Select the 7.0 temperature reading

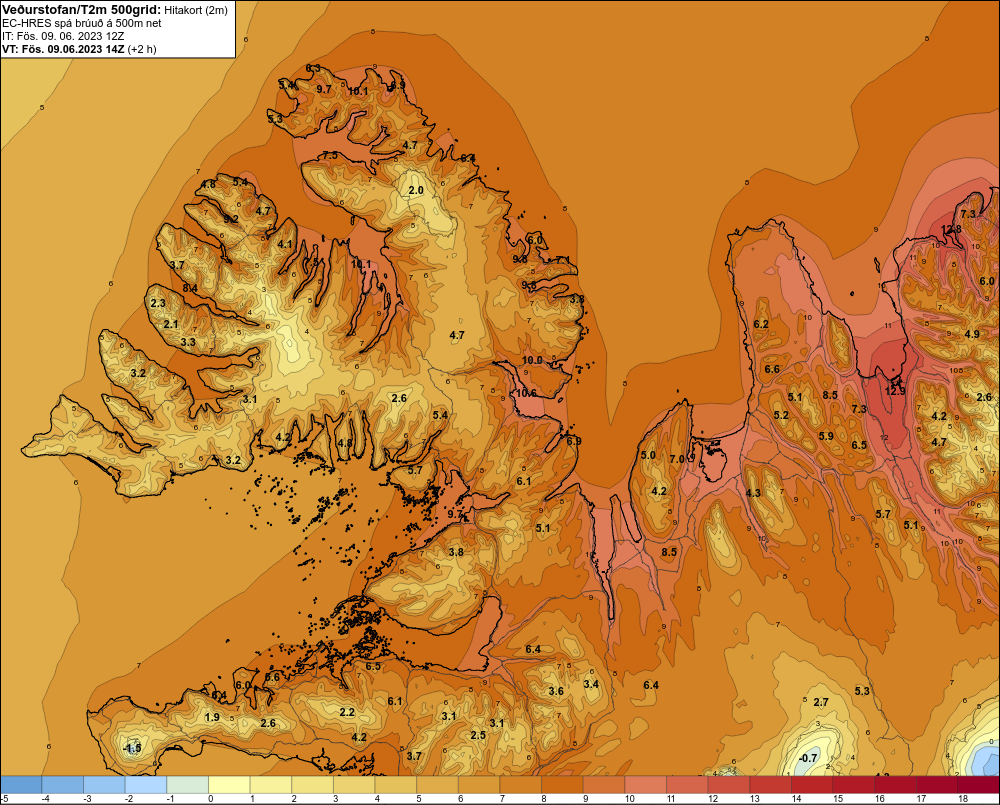(x=677, y=459)
